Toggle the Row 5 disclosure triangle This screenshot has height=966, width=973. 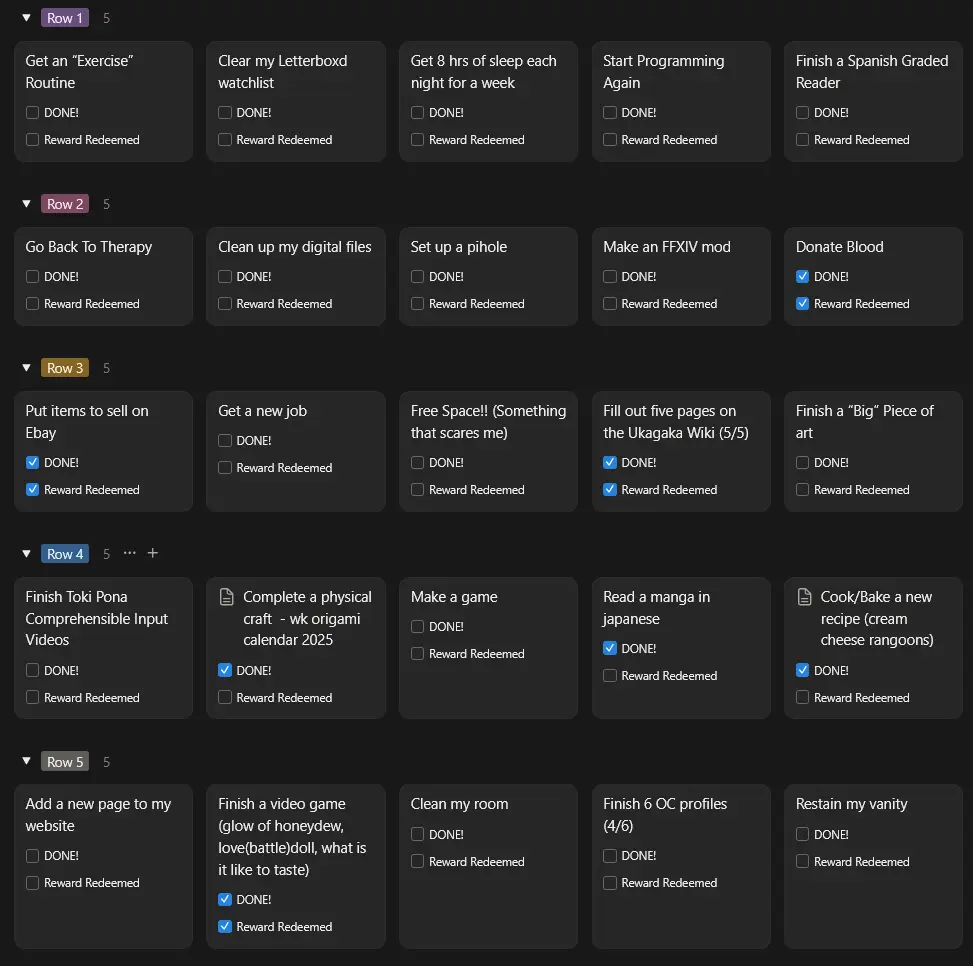pyautogui.click(x=26, y=762)
